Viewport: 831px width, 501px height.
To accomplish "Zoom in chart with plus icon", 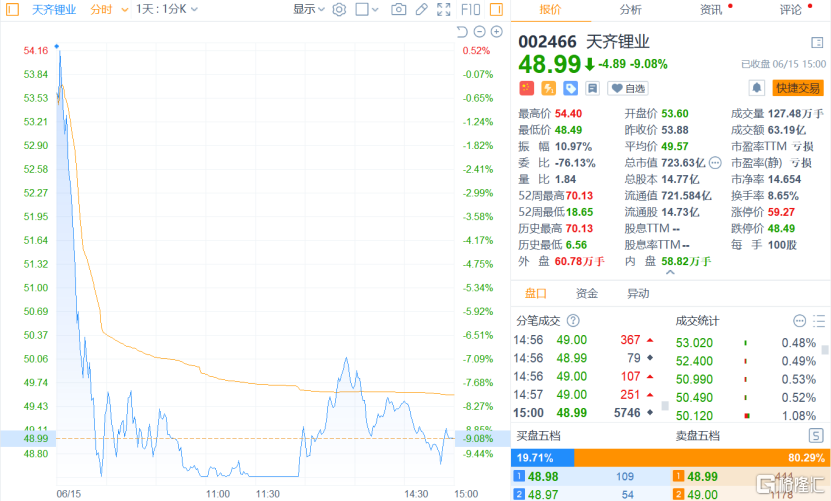I will [x=497, y=32].
